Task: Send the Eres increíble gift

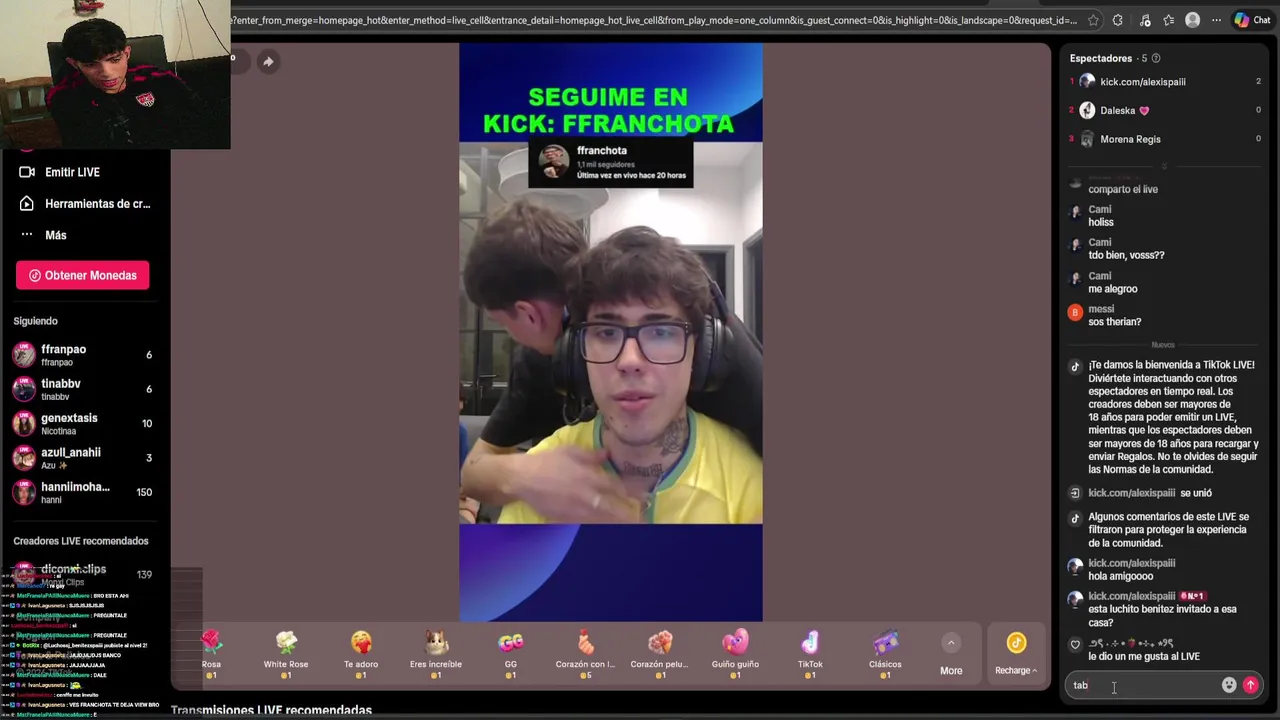Action: coord(436,655)
